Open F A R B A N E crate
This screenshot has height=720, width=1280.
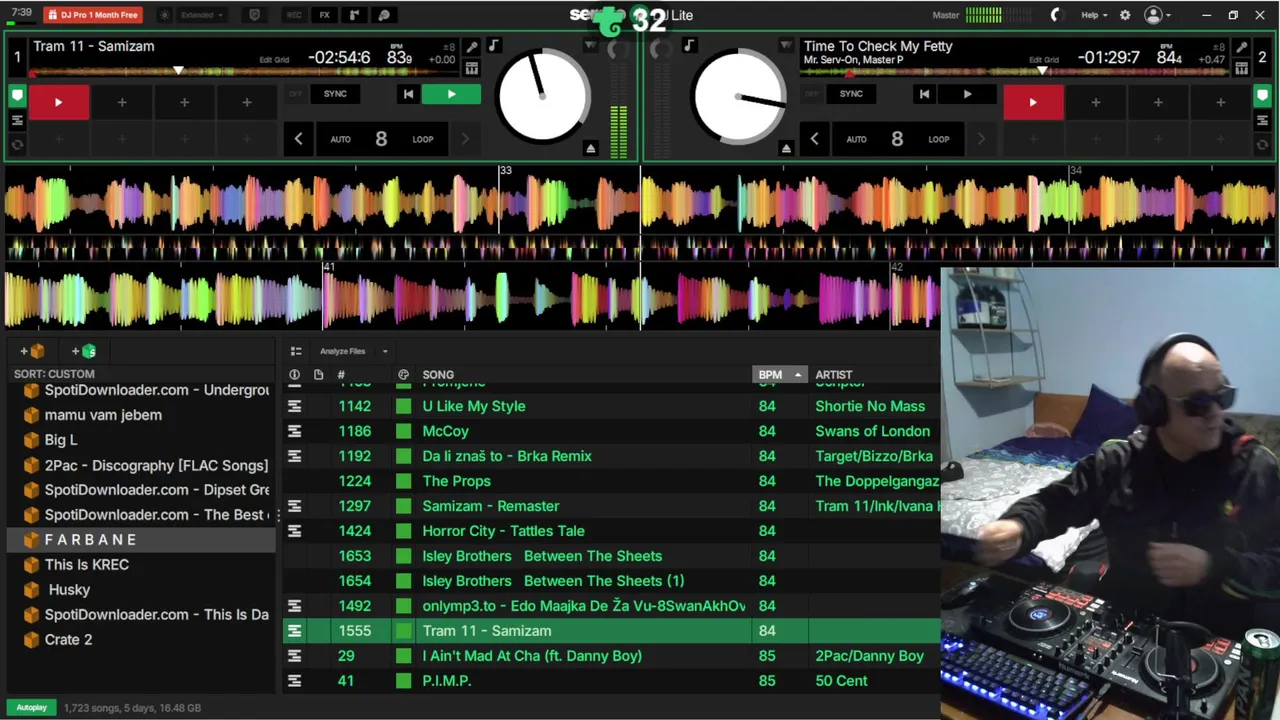coord(140,540)
